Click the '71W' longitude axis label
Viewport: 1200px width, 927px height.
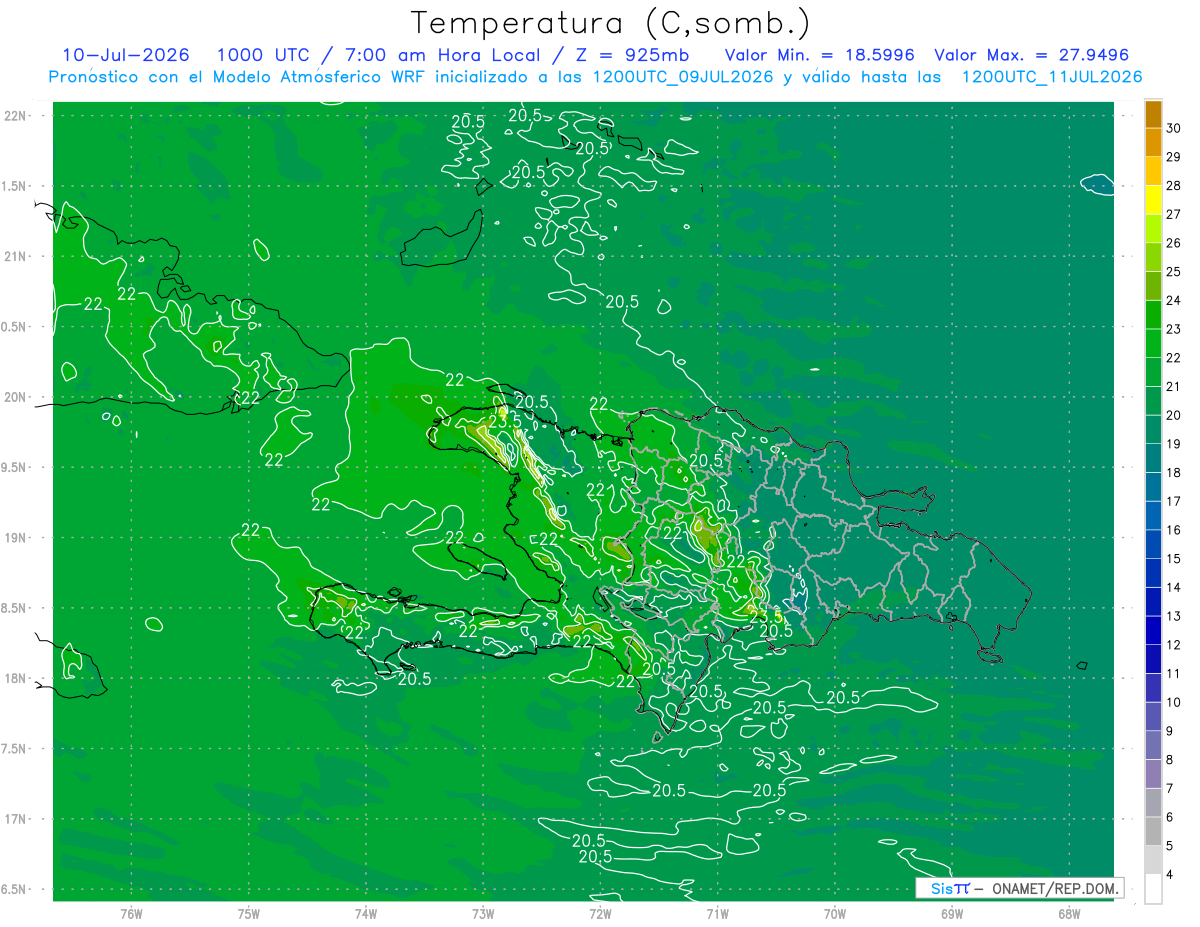click(717, 913)
